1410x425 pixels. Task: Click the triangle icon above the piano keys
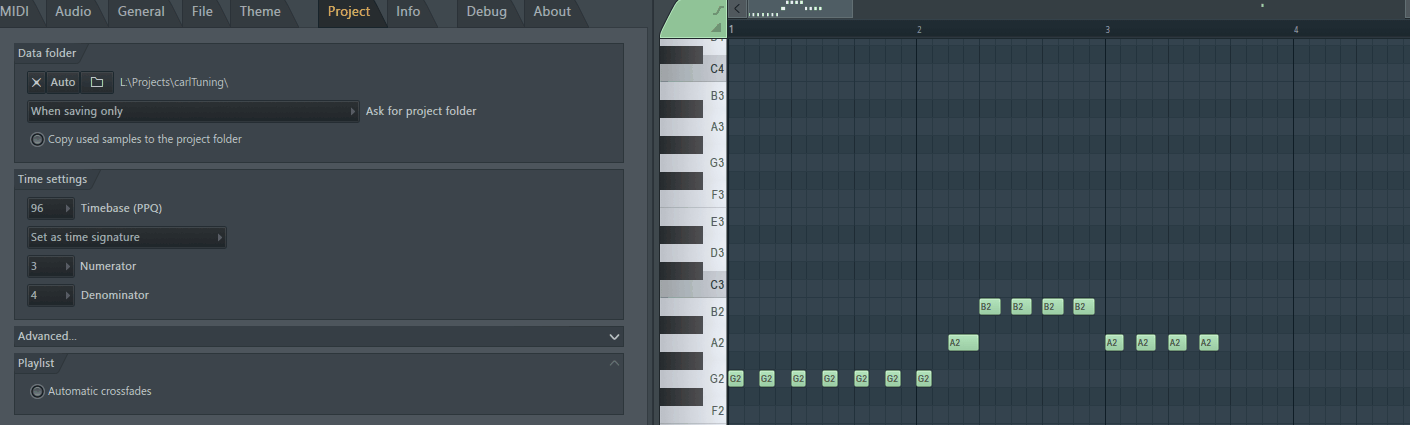coord(717,27)
